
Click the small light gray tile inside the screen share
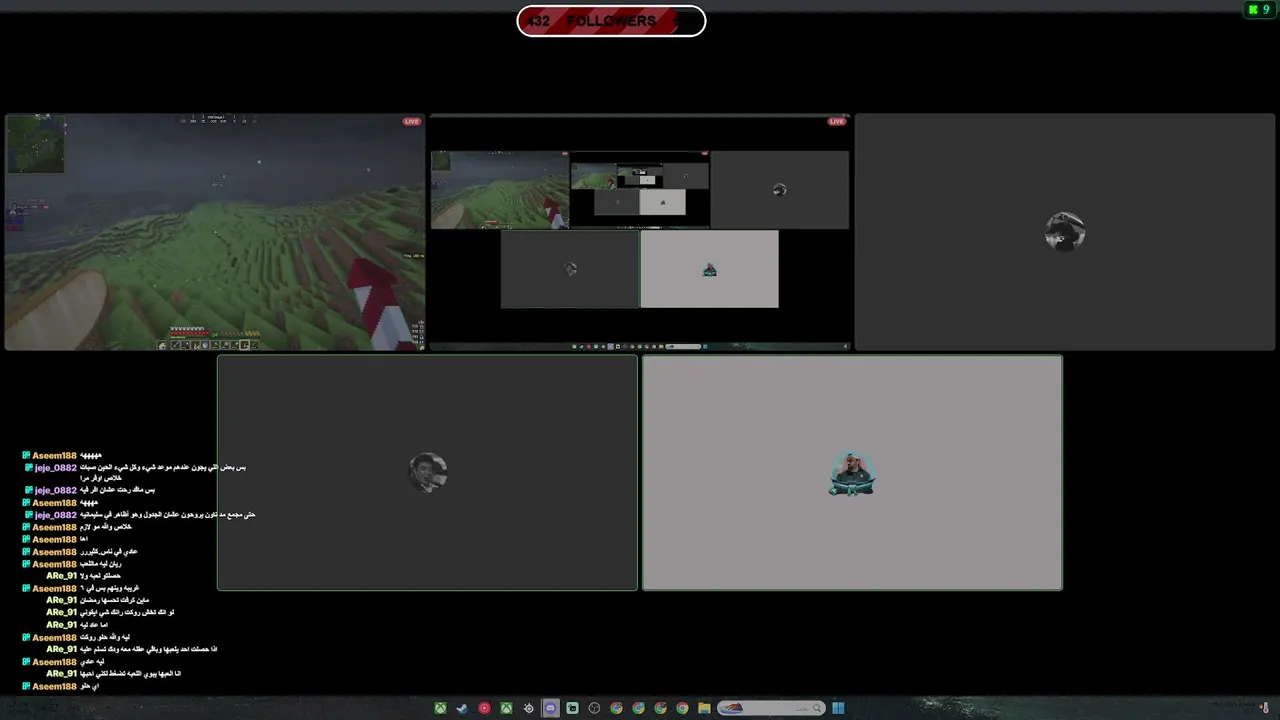tap(709, 269)
